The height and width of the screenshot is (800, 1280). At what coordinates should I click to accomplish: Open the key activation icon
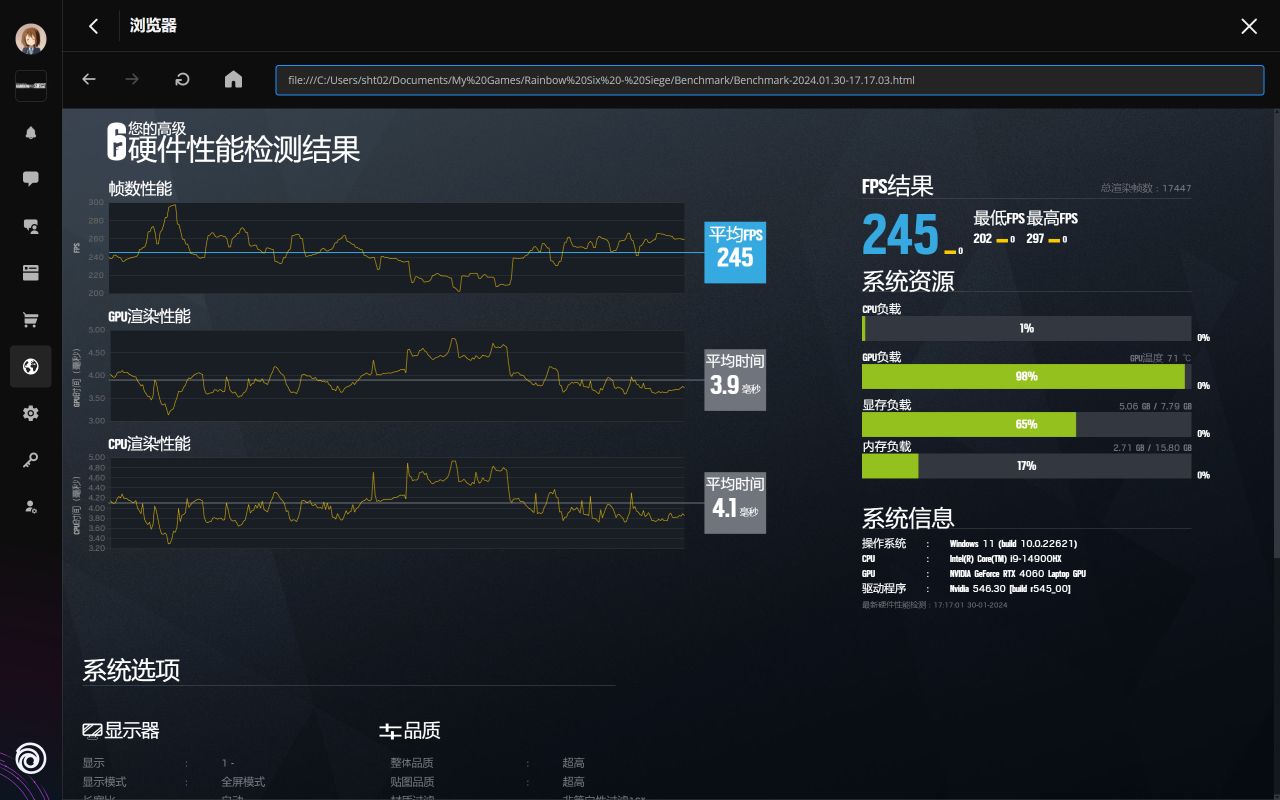click(x=31, y=460)
